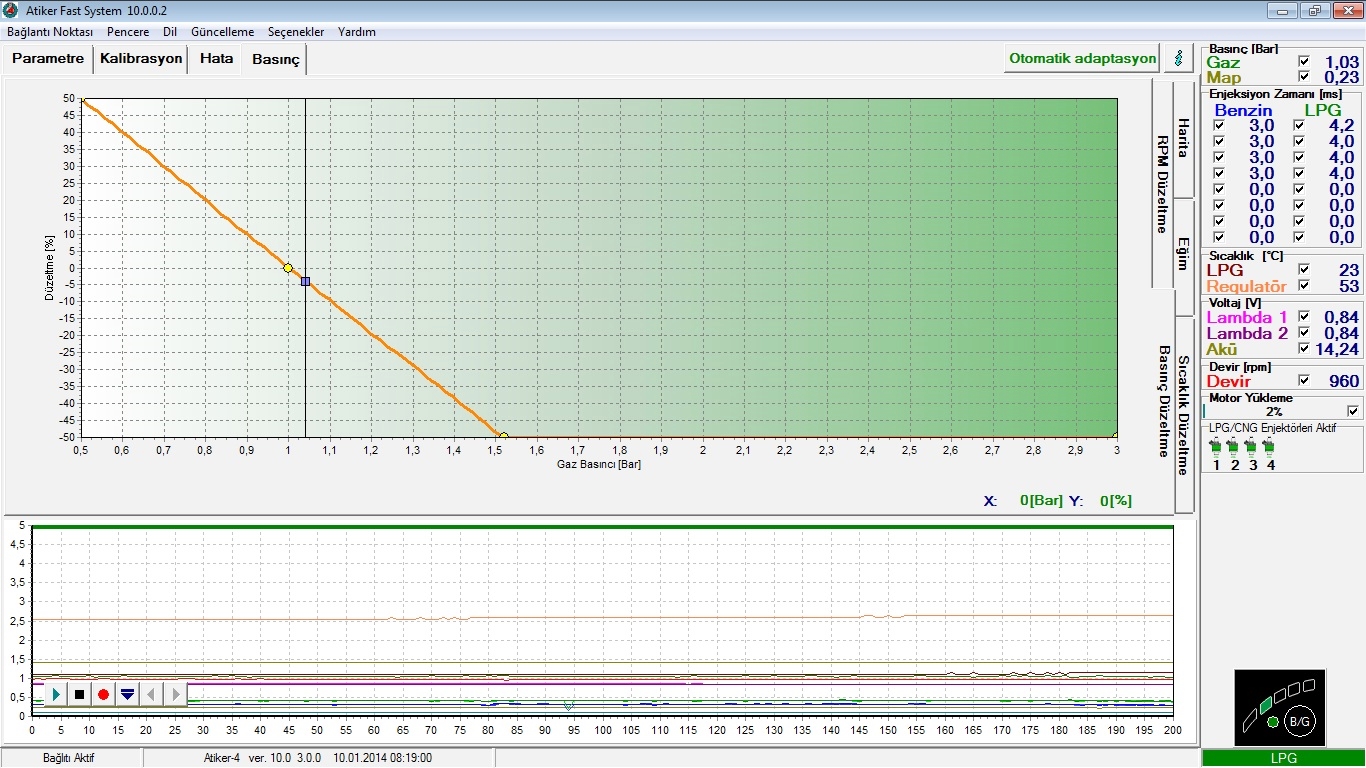This screenshot has width=1366, height=768.
Task: Click the B/G fuel switch button
Action: tap(1299, 721)
